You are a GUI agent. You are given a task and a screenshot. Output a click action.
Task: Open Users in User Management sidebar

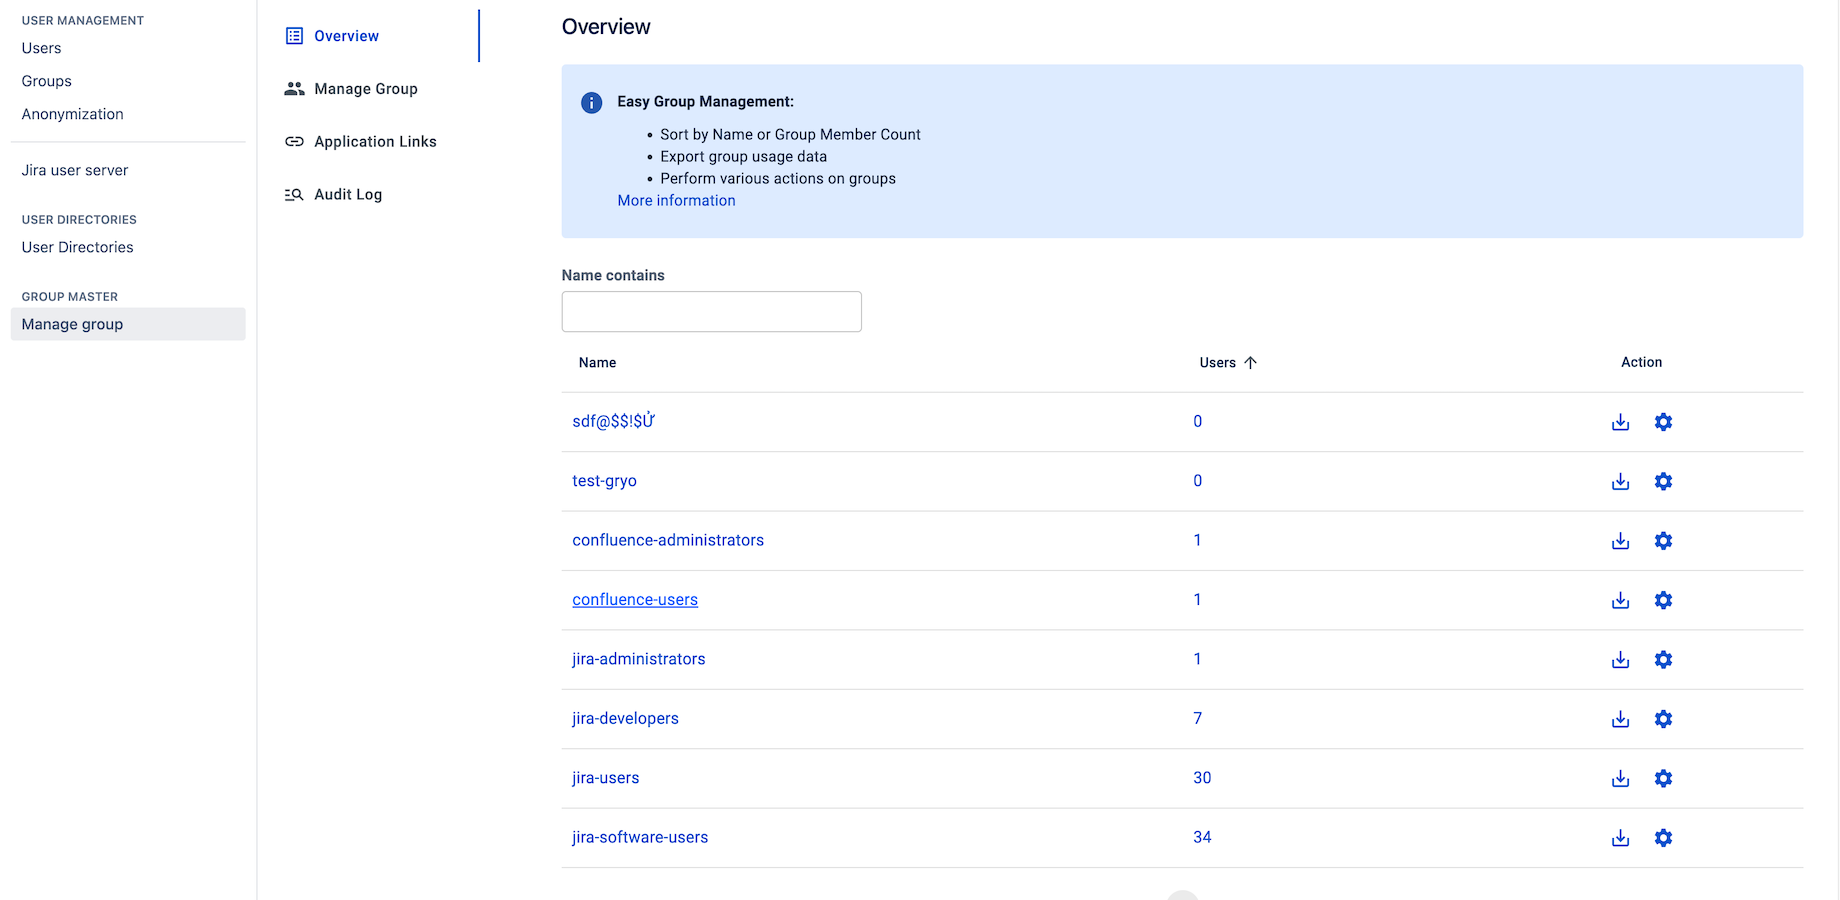pos(41,48)
